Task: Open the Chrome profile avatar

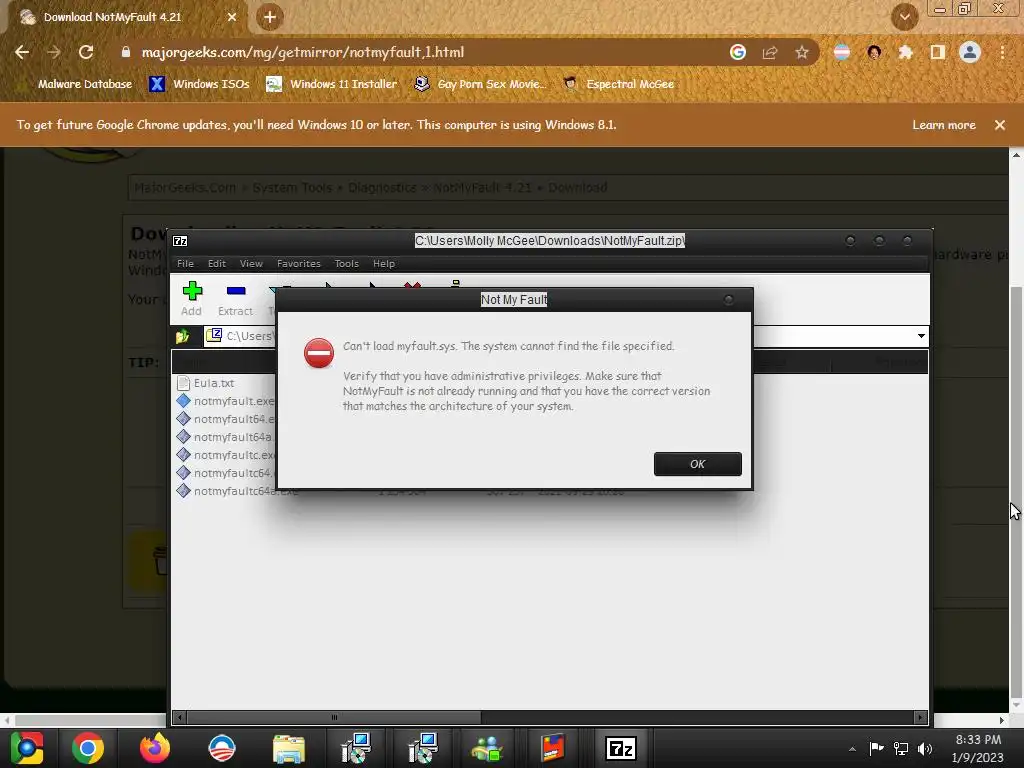Action: coord(970,52)
